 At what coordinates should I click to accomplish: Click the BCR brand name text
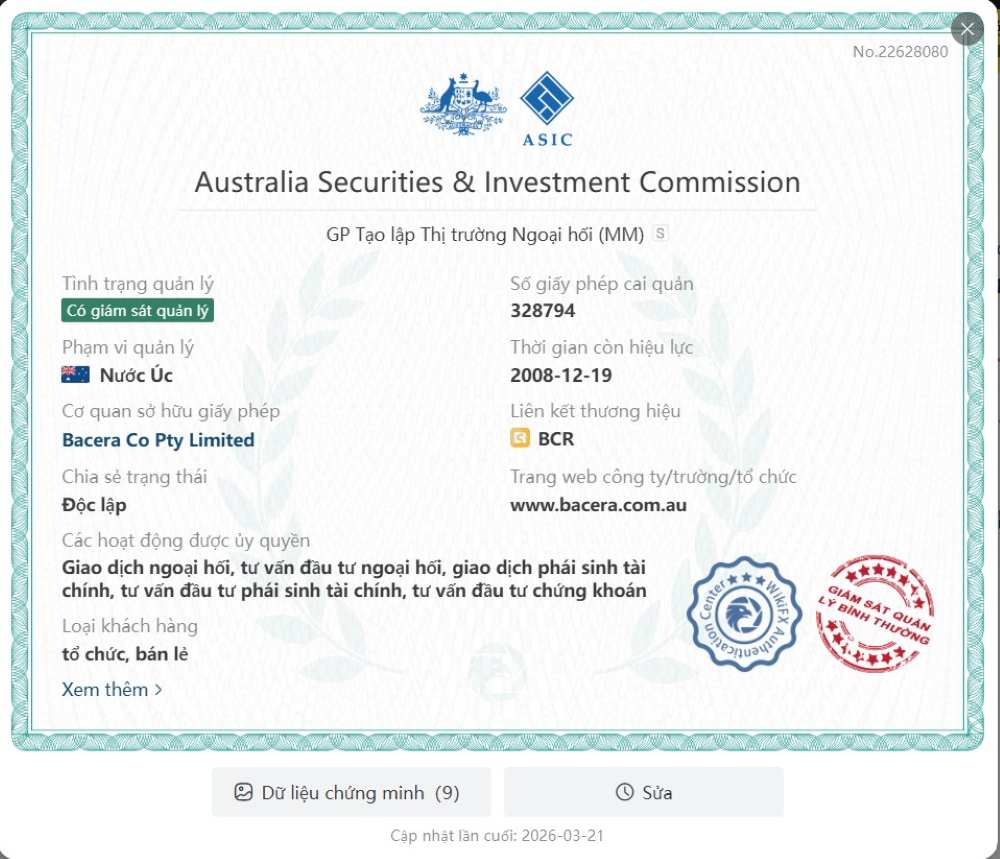point(556,439)
